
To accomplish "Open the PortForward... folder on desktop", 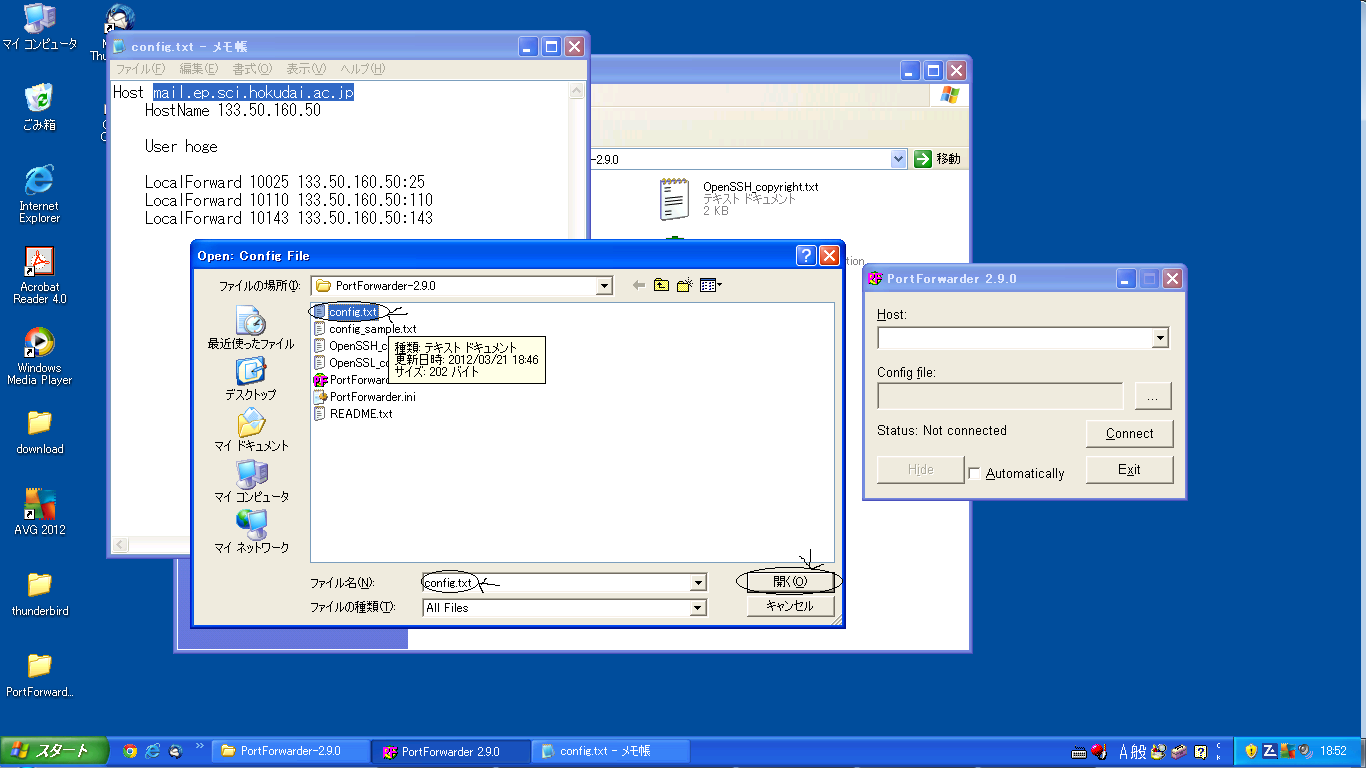I will tap(39, 674).
